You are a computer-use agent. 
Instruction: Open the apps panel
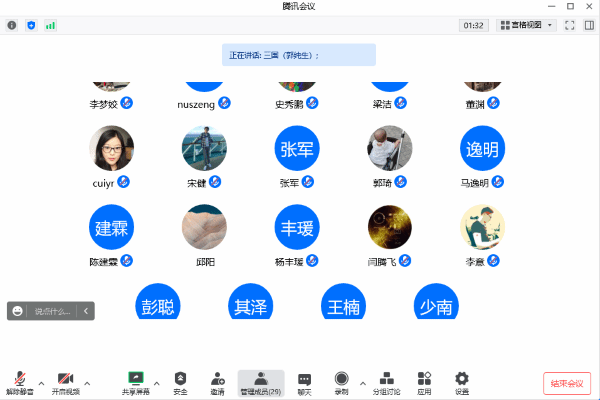(x=424, y=381)
